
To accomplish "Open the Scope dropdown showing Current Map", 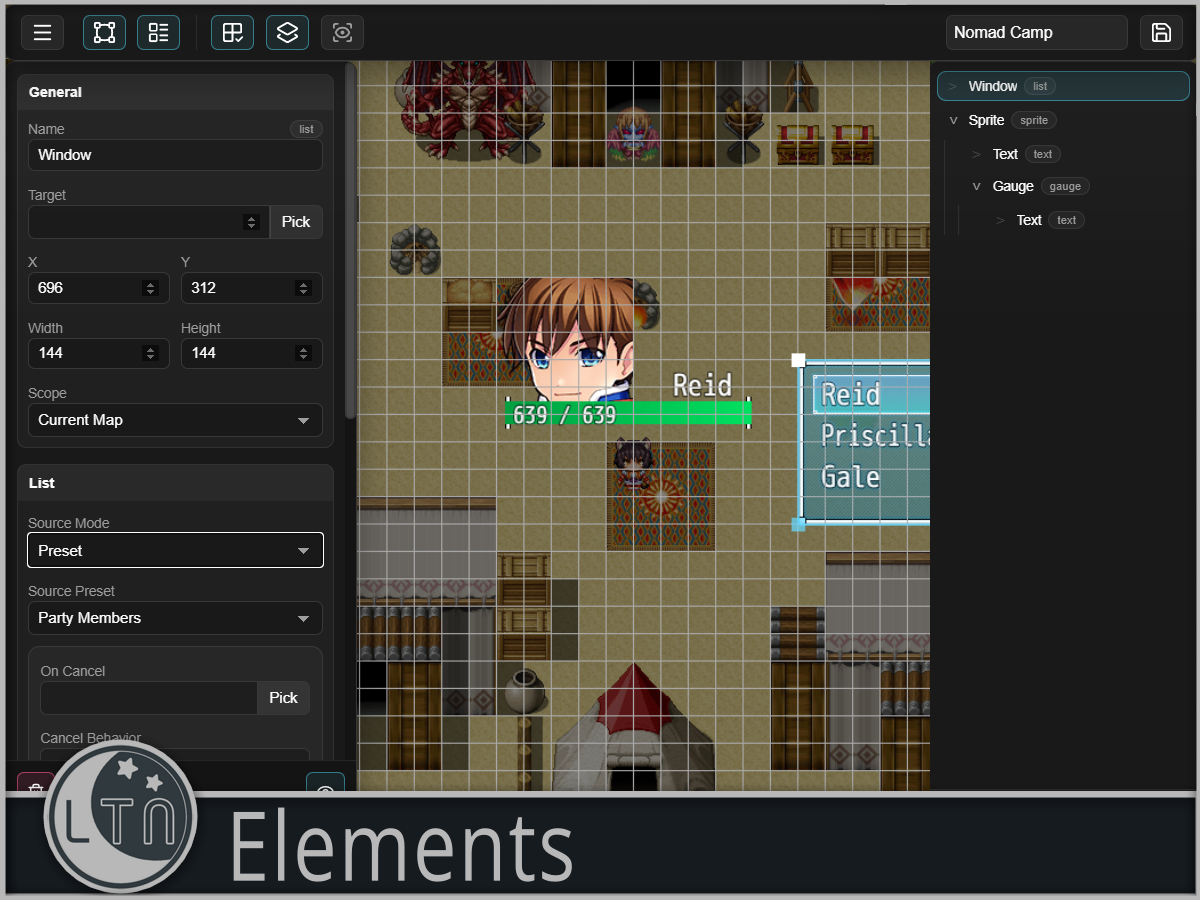I will (x=175, y=420).
